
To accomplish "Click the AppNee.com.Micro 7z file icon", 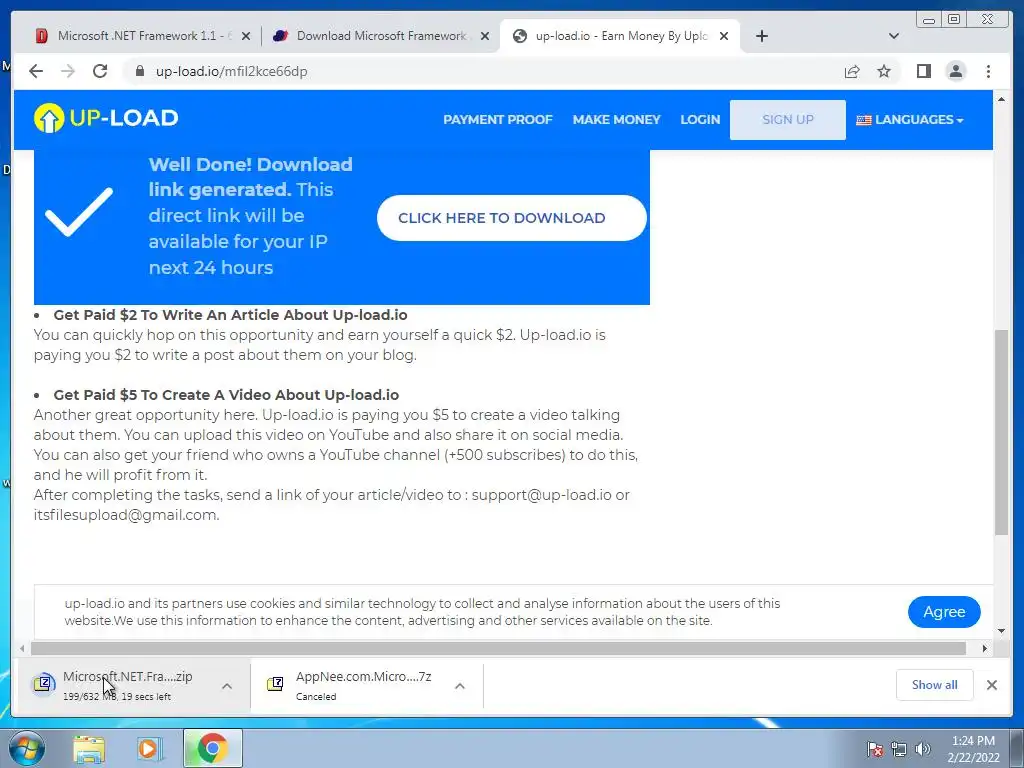I will (x=275, y=684).
